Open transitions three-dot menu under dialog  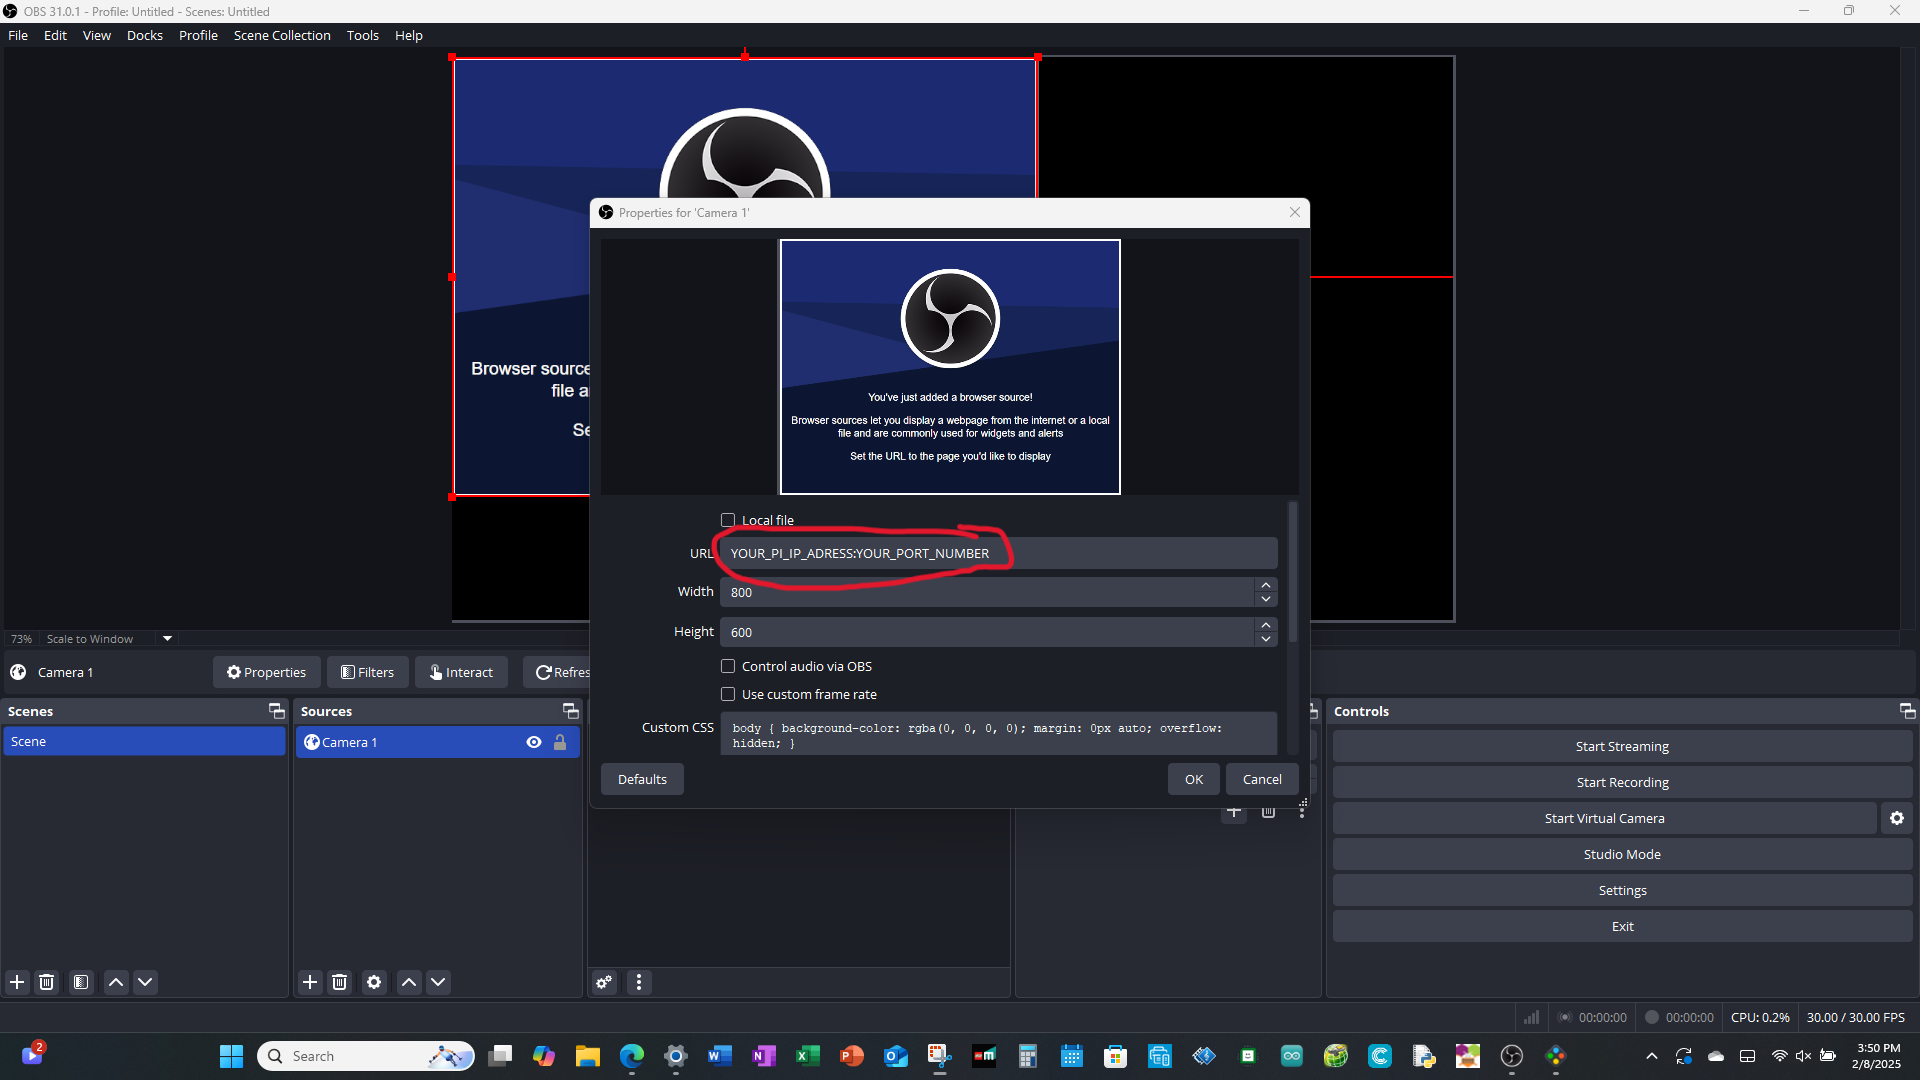click(1302, 811)
